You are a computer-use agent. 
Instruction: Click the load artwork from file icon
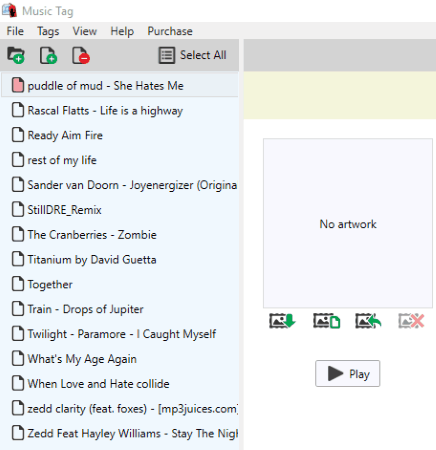(x=326, y=321)
